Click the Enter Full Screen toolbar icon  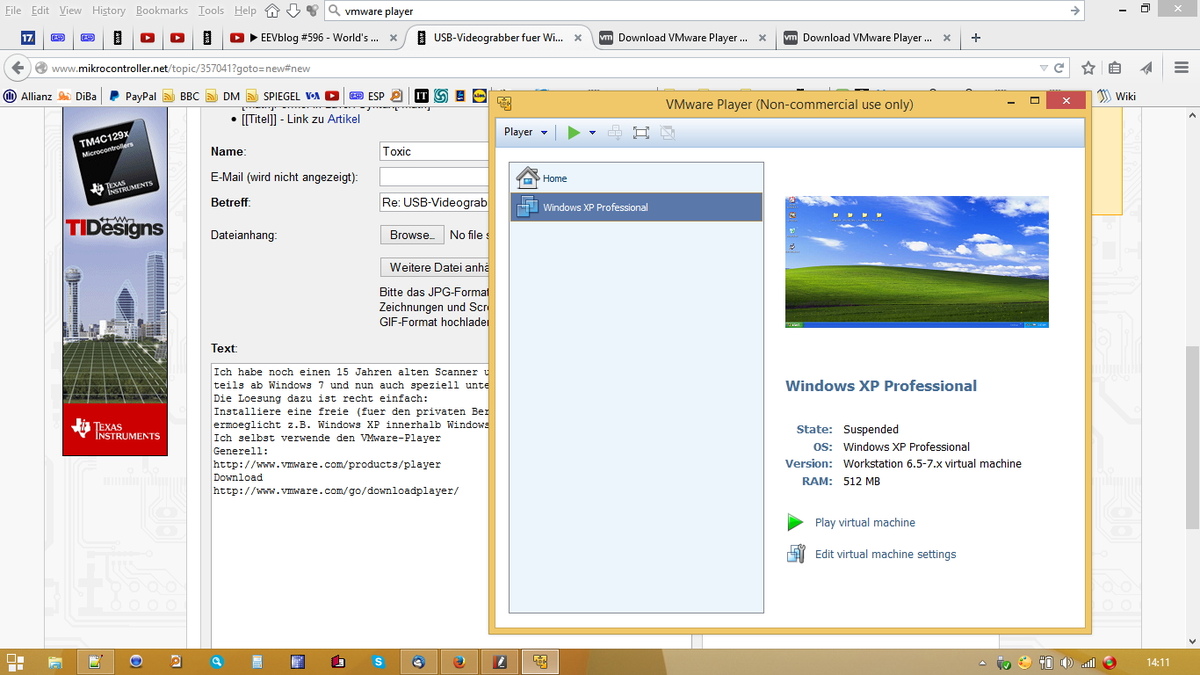click(x=641, y=132)
